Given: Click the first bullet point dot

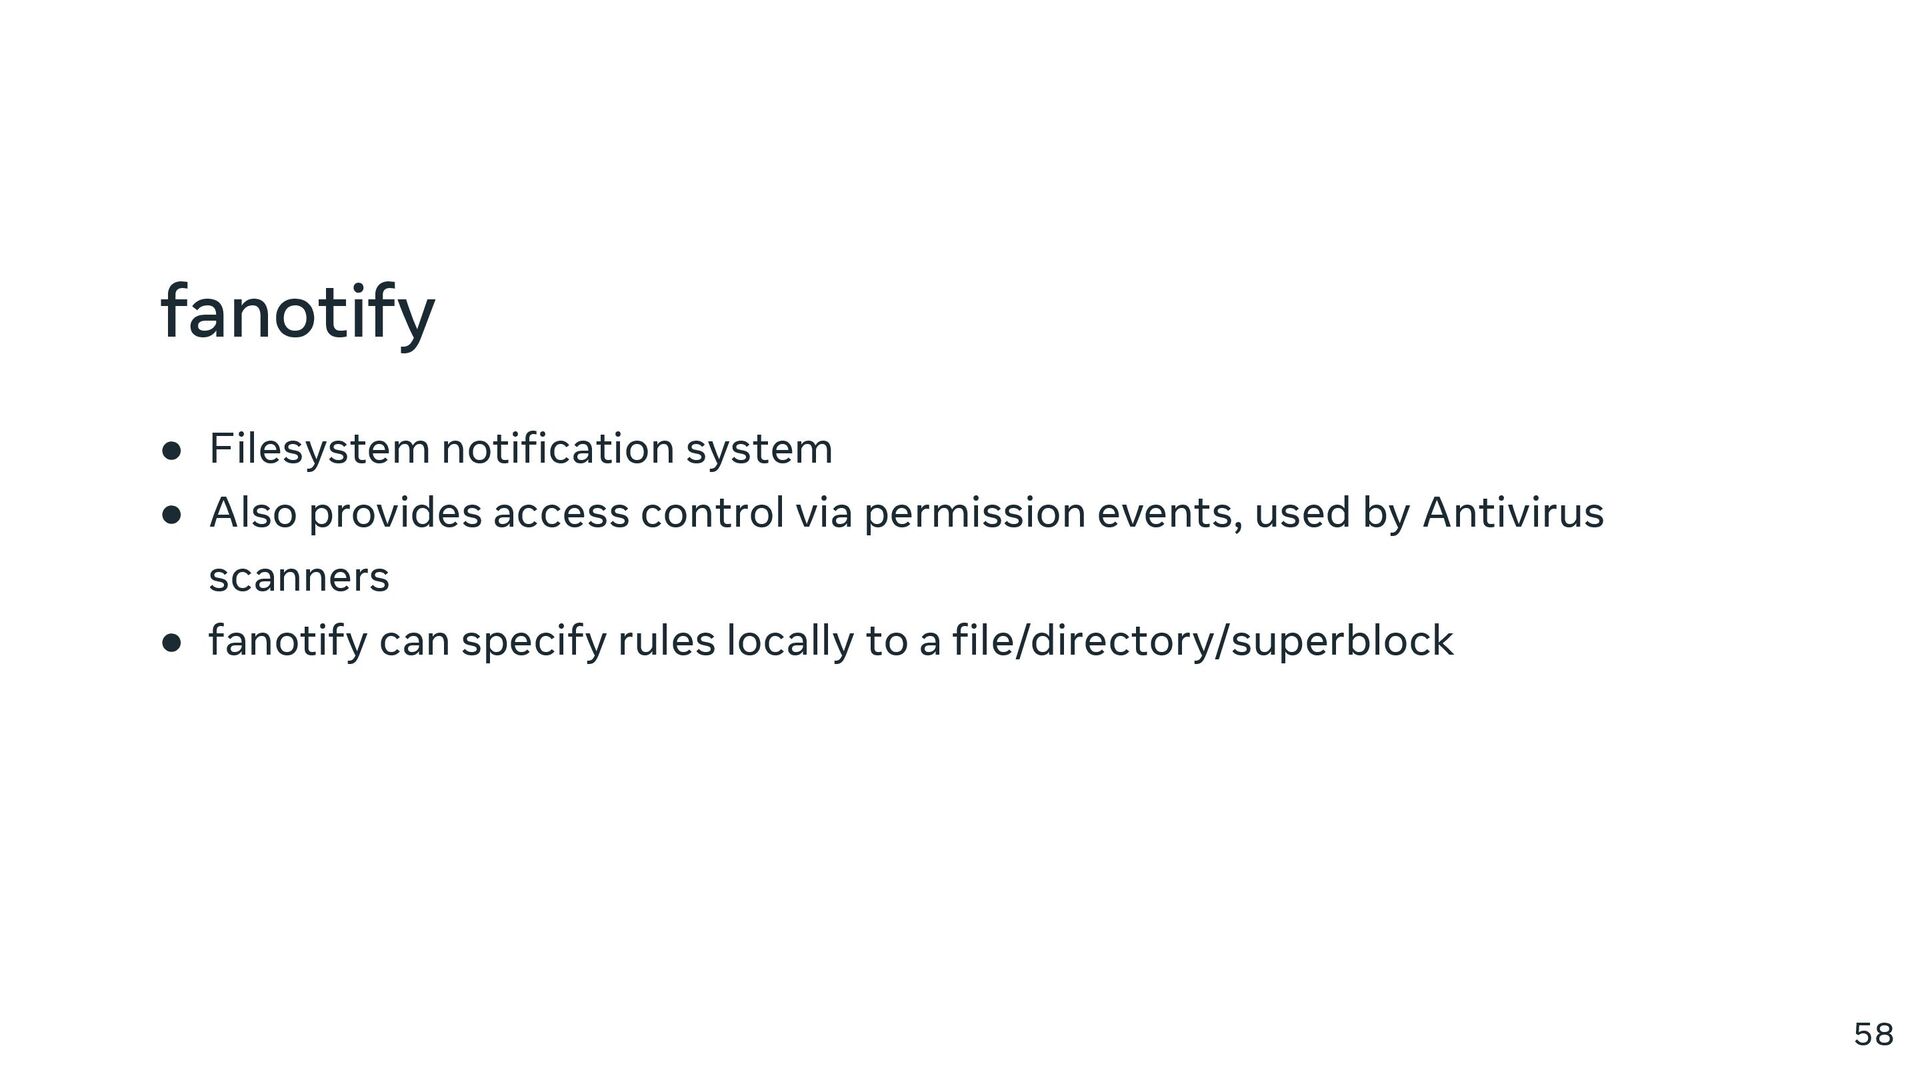Looking at the screenshot, I should tap(172, 451).
